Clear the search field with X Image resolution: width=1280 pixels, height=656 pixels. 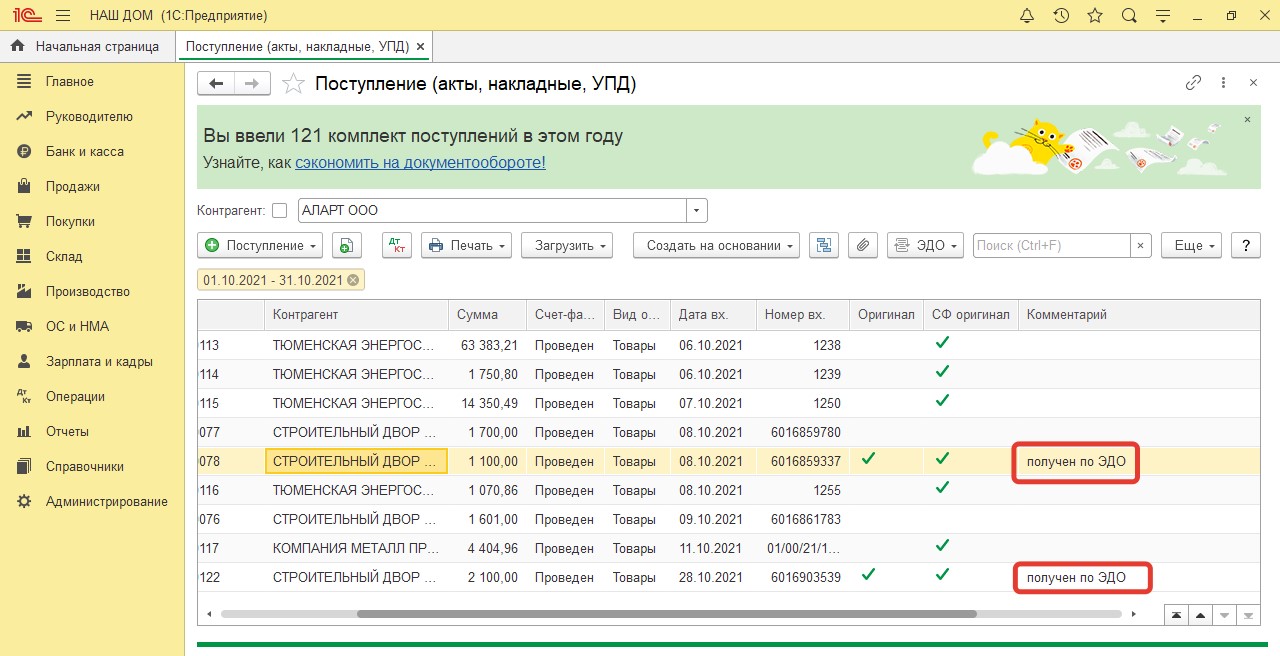point(1141,245)
